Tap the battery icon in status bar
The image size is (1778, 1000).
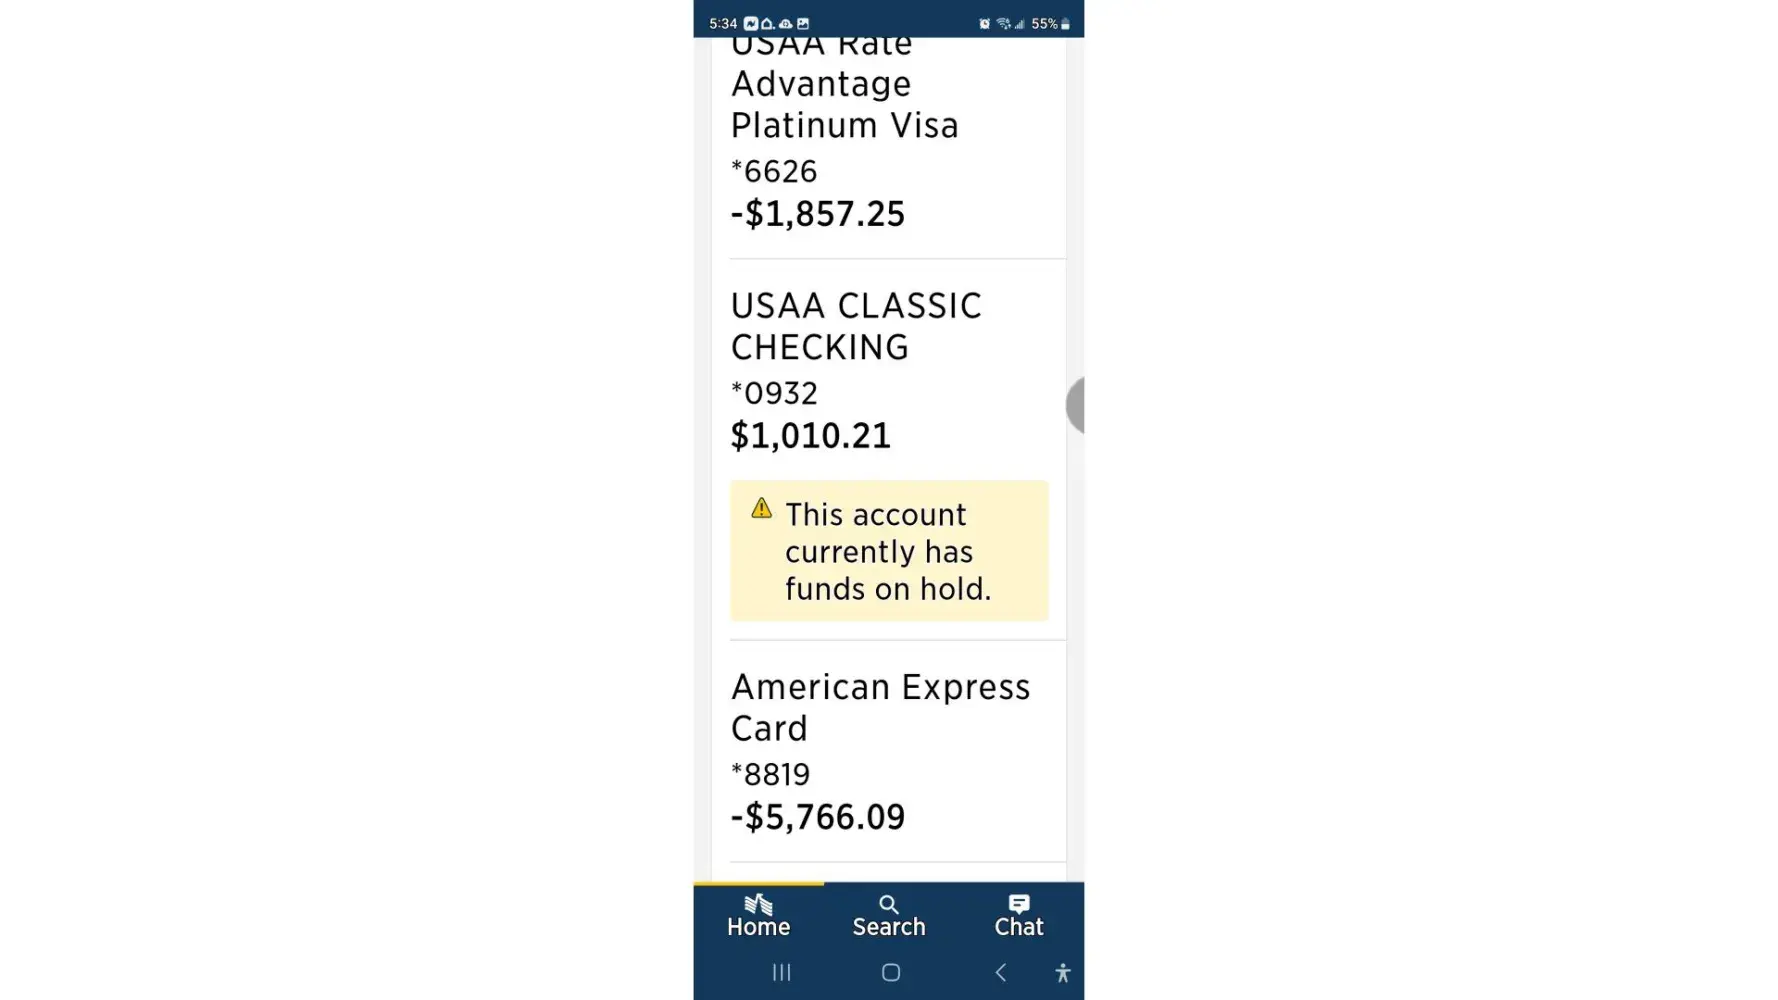click(1066, 24)
